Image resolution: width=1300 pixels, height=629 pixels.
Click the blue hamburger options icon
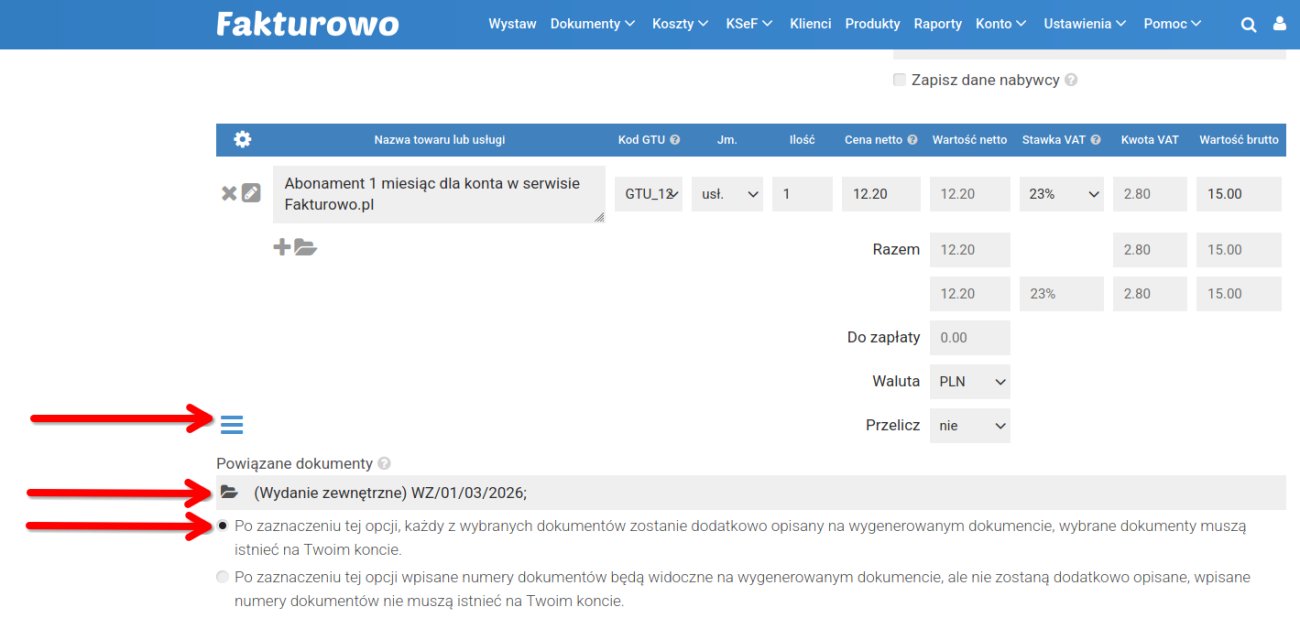pos(231,424)
